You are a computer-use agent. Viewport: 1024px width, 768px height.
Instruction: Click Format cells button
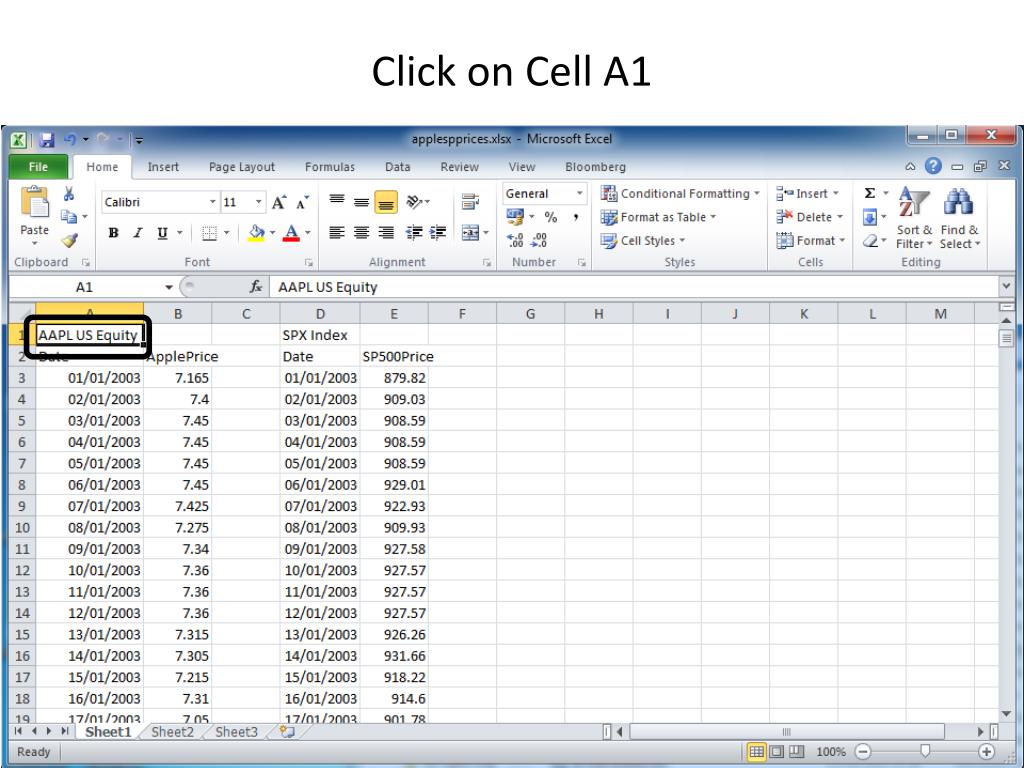click(x=811, y=240)
